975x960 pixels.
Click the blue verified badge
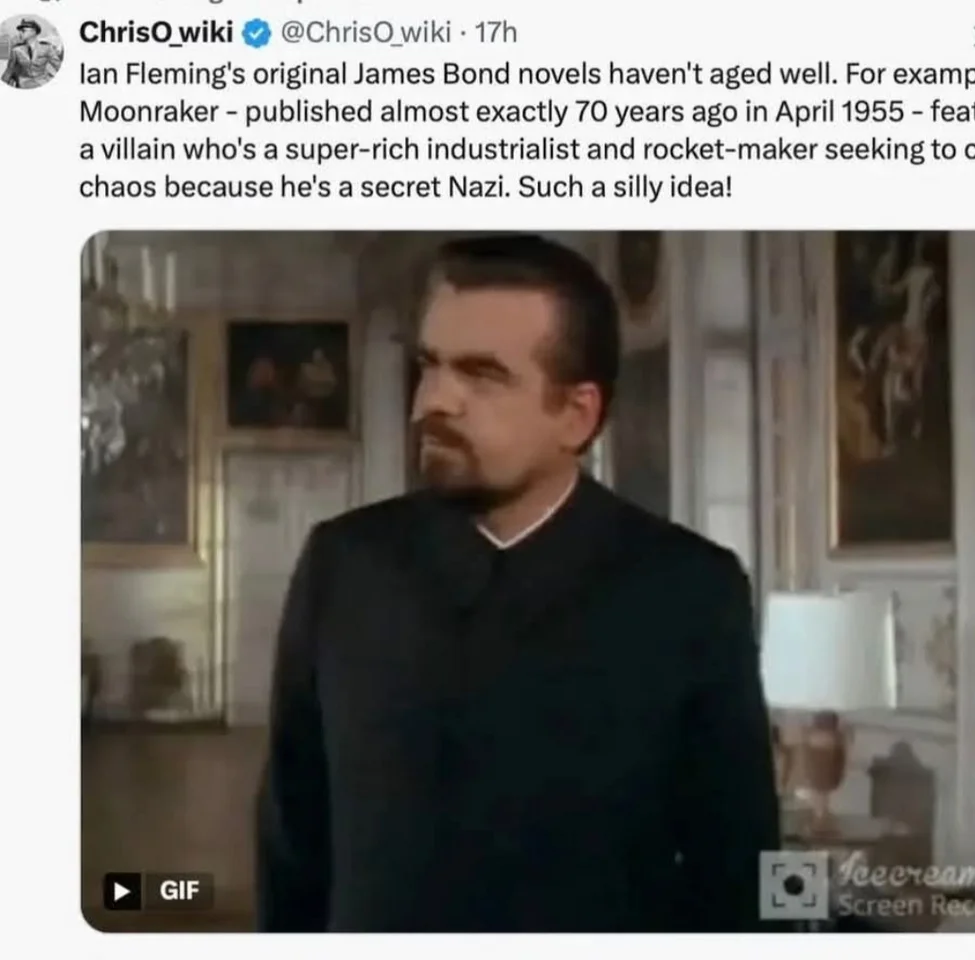coord(255,34)
